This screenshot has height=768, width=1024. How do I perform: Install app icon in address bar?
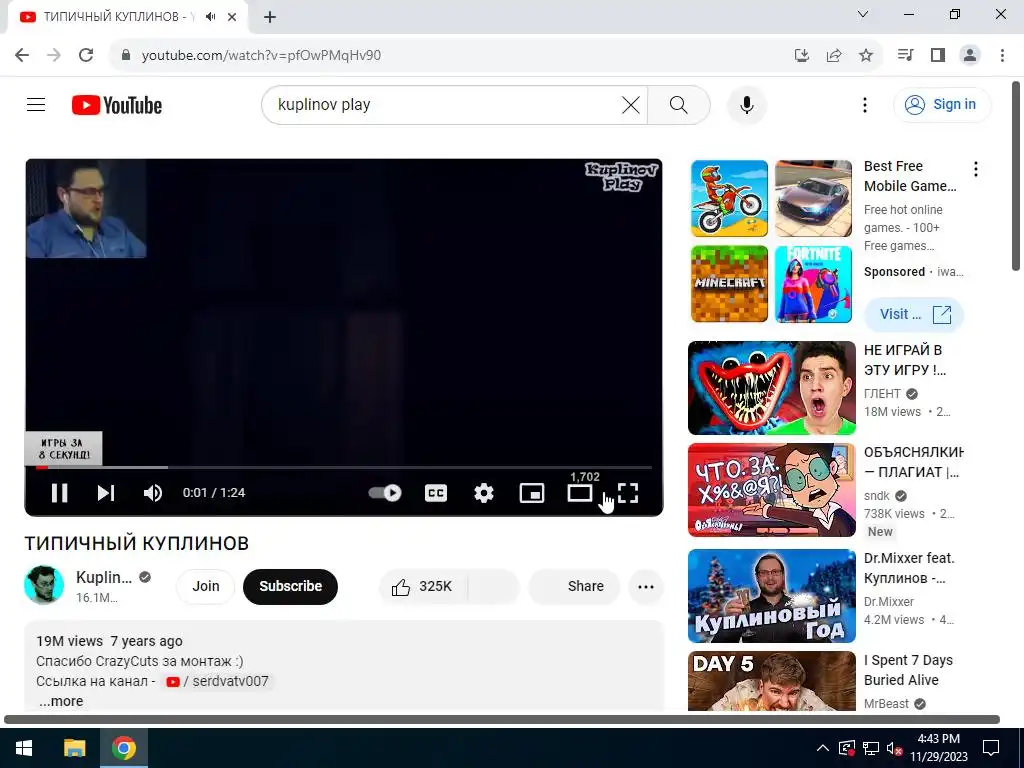tap(802, 55)
